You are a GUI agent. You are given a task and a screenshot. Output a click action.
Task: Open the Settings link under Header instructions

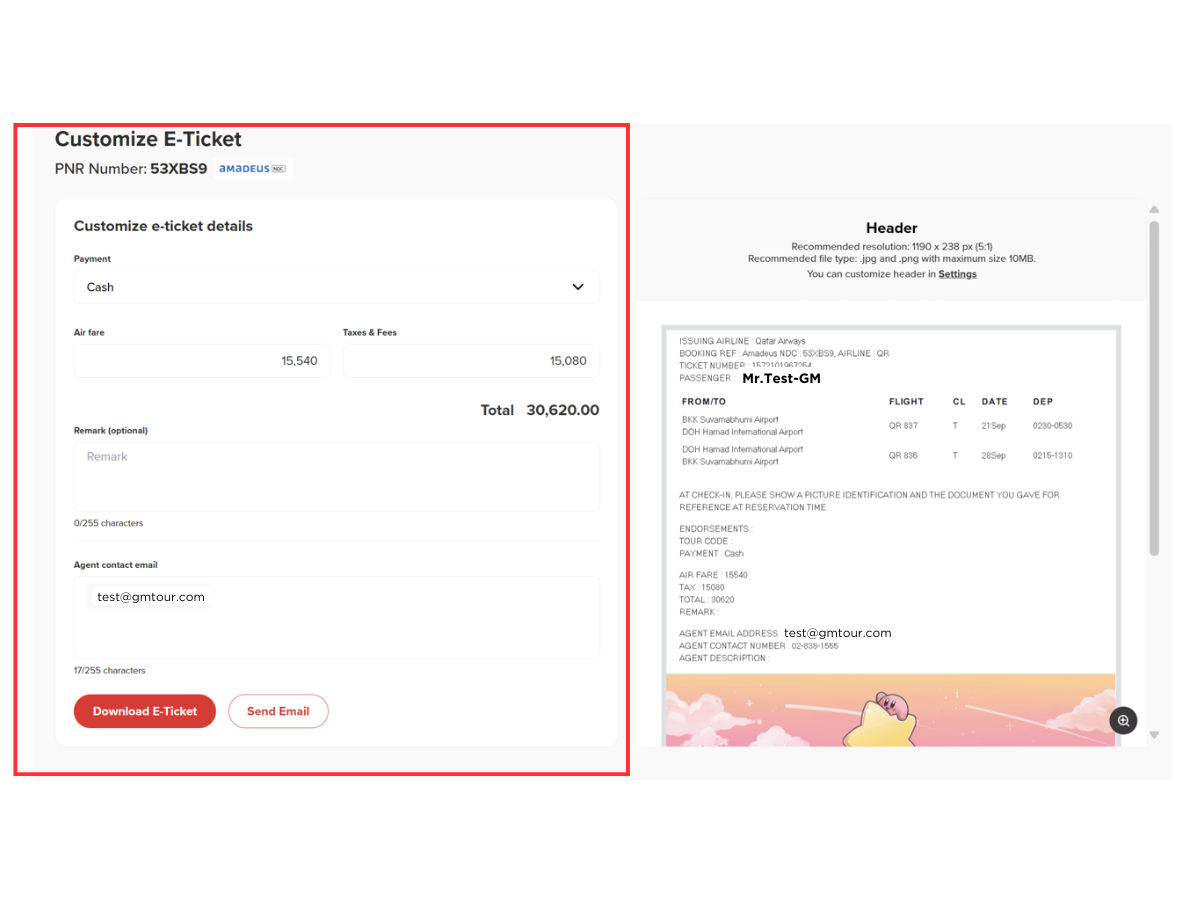(x=957, y=273)
